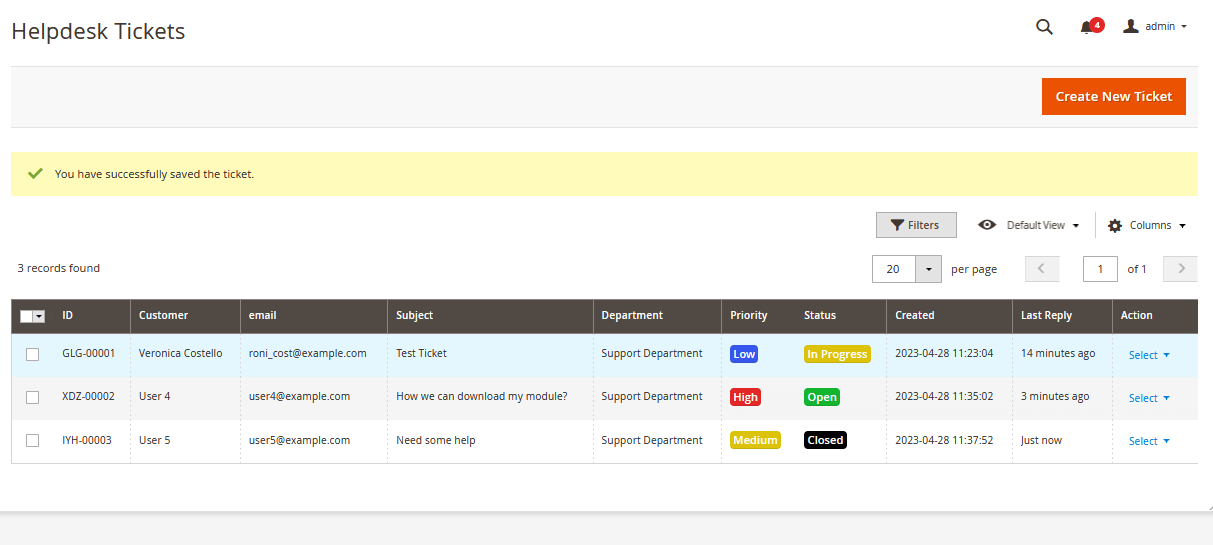Go to the next page arrow
This screenshot has height=545, width=1213.
[1181, 269]
